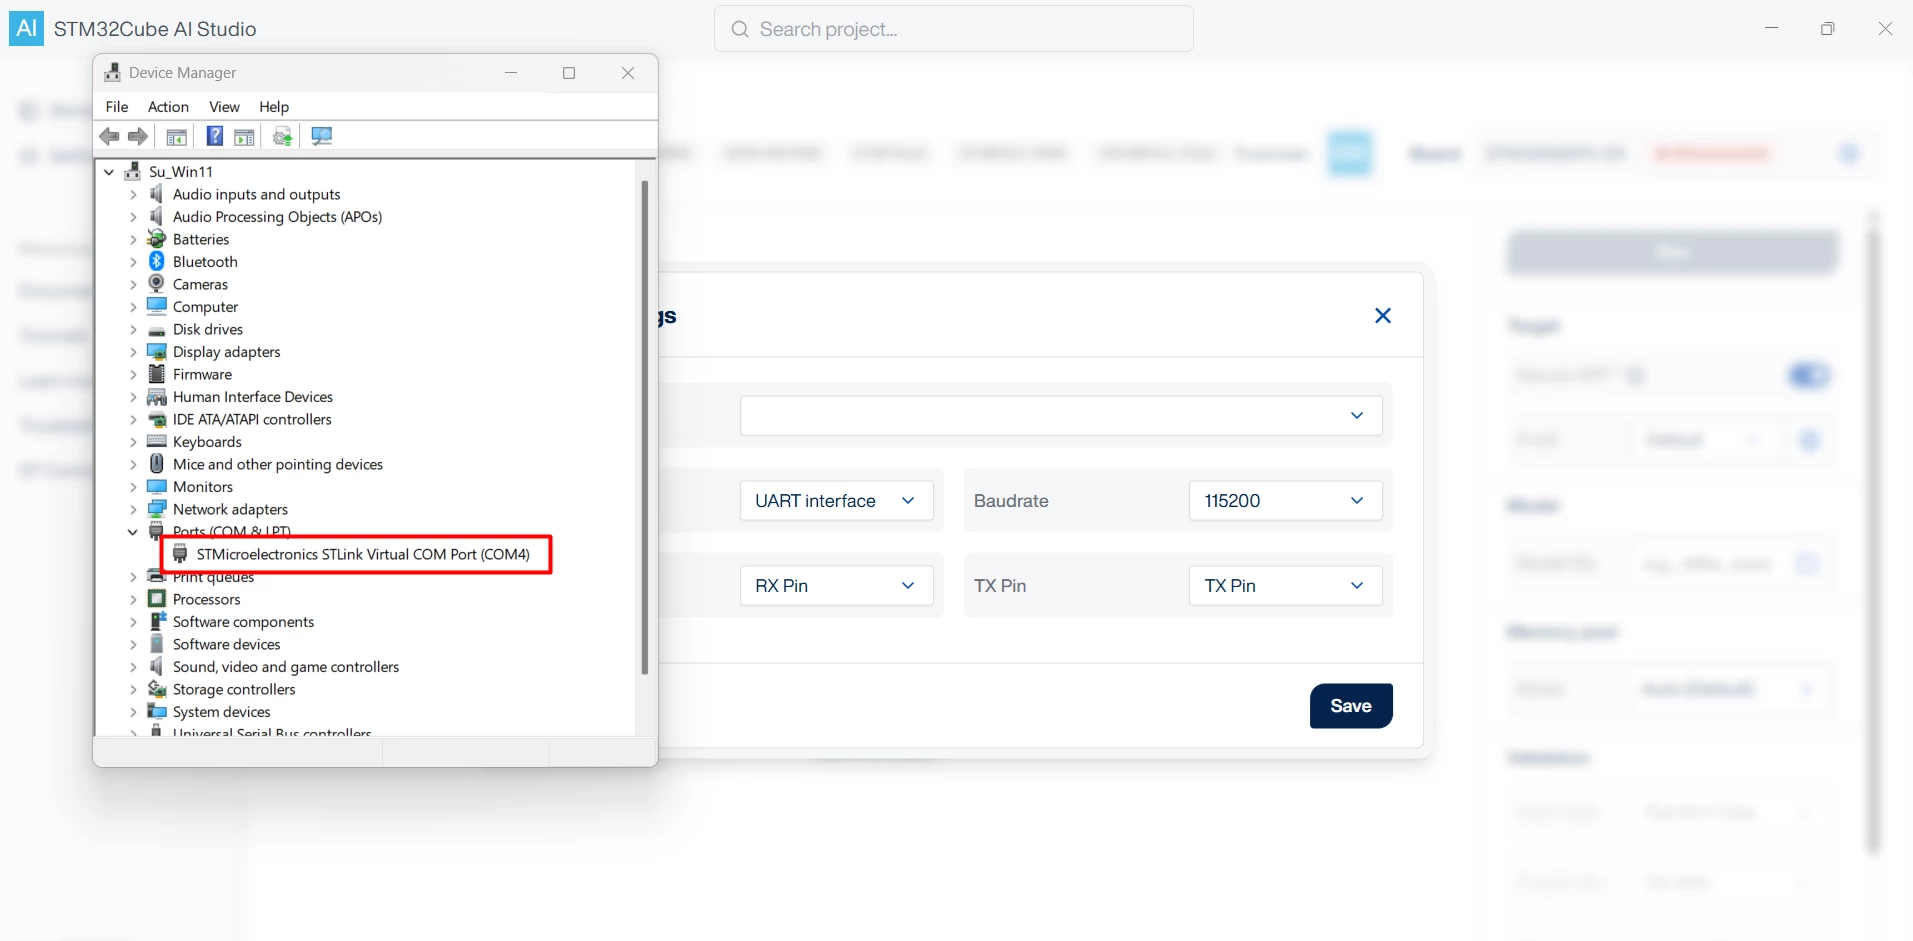Expand Software components
The height and width of the screenshot is (941, 1913).
click(x=133, y=622)
